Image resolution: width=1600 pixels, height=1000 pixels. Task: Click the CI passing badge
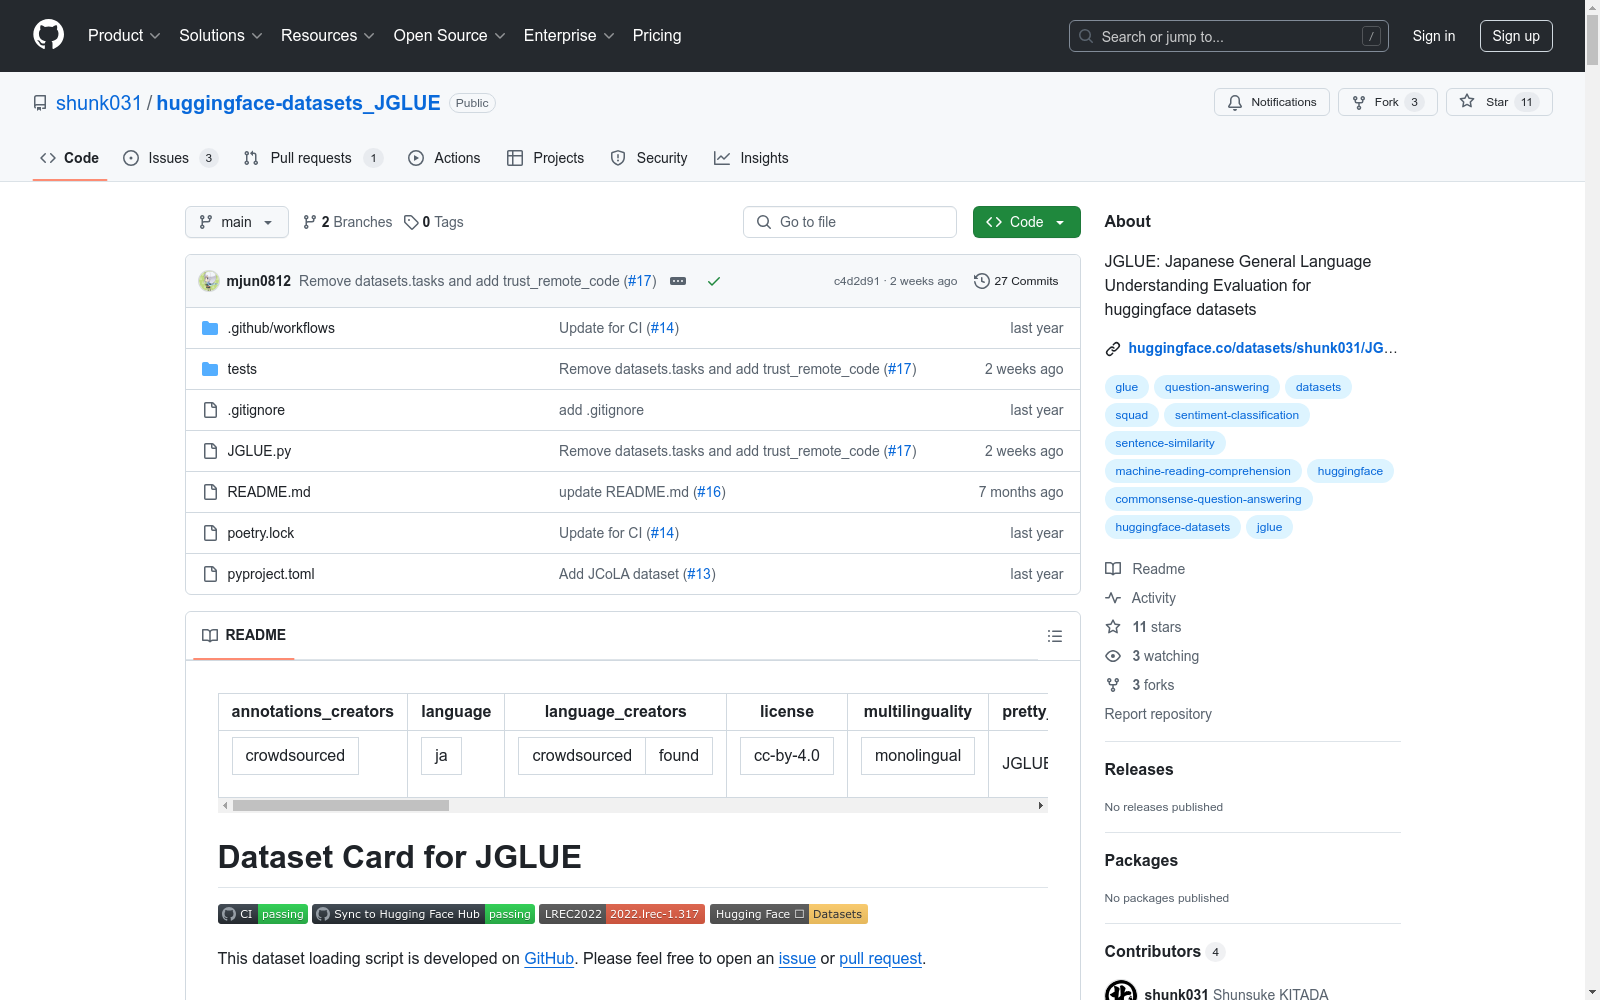click(263, 914)
